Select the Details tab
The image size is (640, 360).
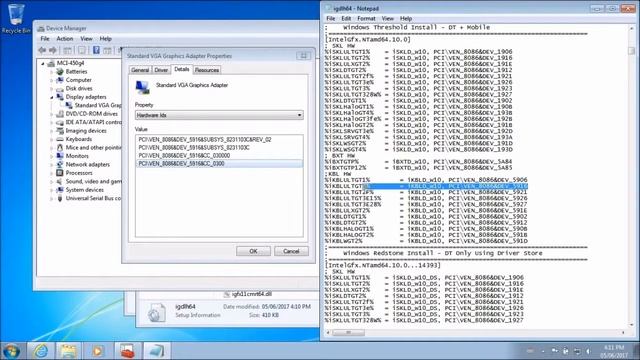click(182, 69)
